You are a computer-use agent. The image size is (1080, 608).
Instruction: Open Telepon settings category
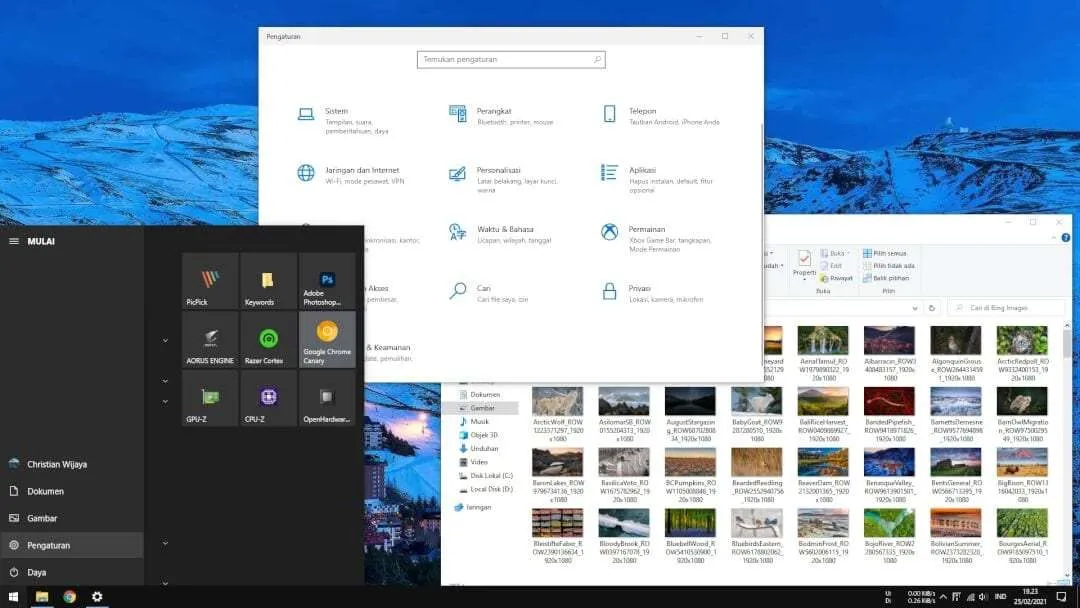pyautogui.click(x=661, y=116)
